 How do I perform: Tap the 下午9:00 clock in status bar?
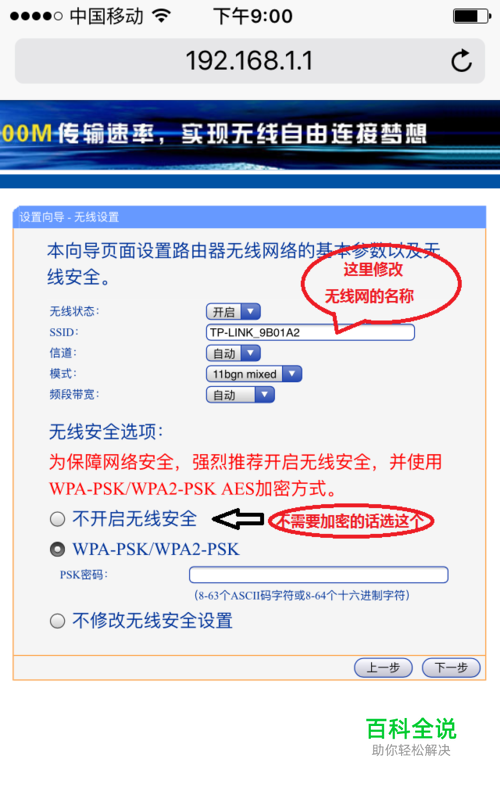click(253, 17)
